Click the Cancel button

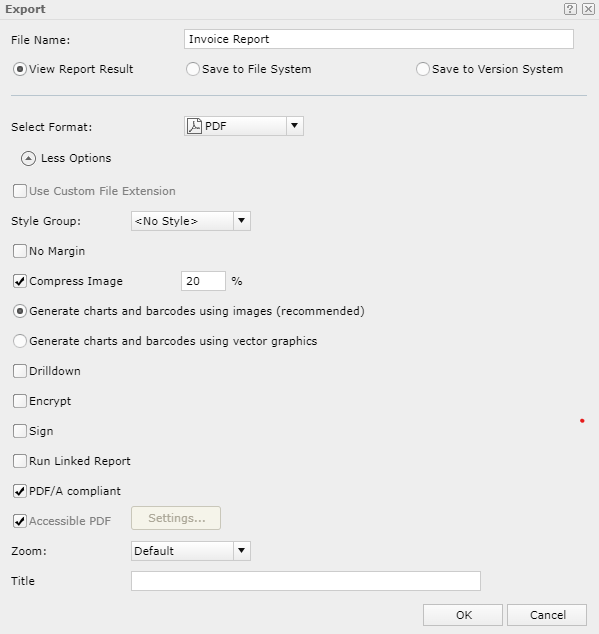click(x=547, y=615)
